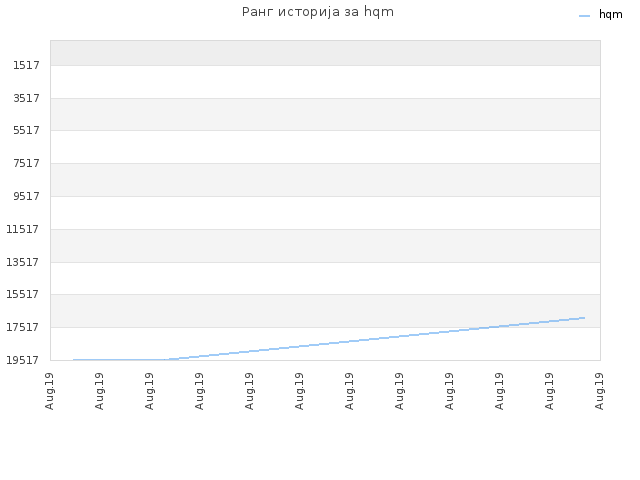Select the 15517 y-axis label
640x480 pixels.
[23, 294]
